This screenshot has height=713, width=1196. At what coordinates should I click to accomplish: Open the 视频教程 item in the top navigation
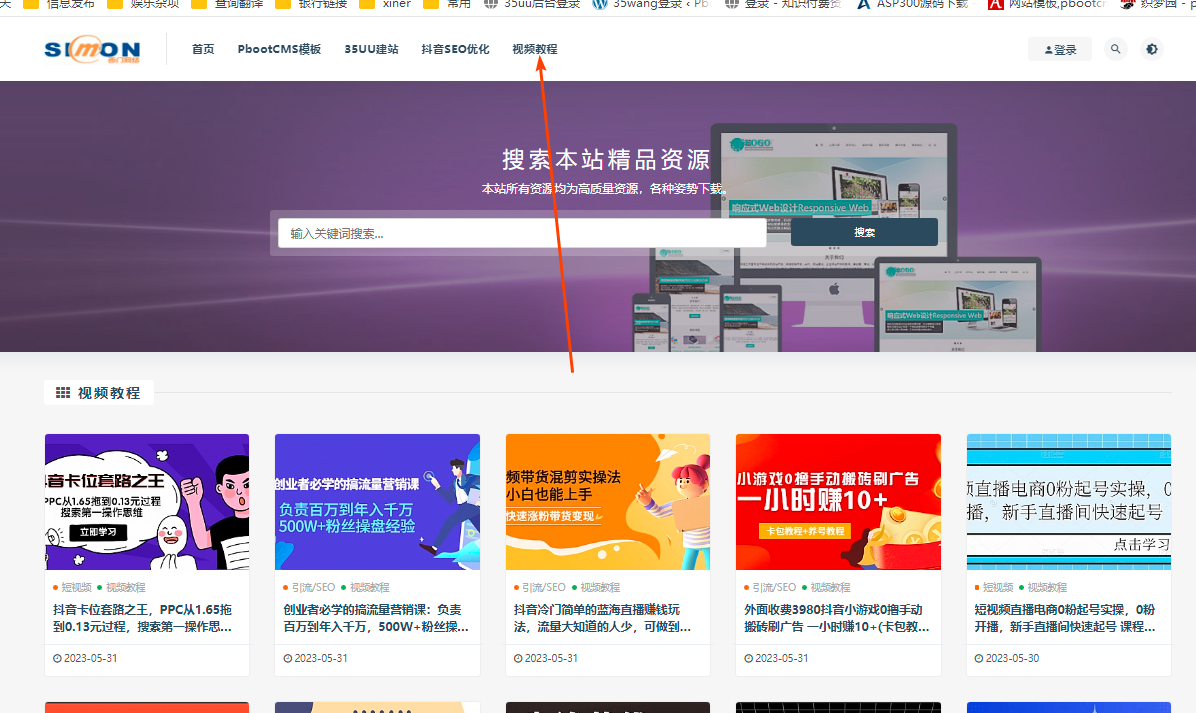tap(535, 49)
